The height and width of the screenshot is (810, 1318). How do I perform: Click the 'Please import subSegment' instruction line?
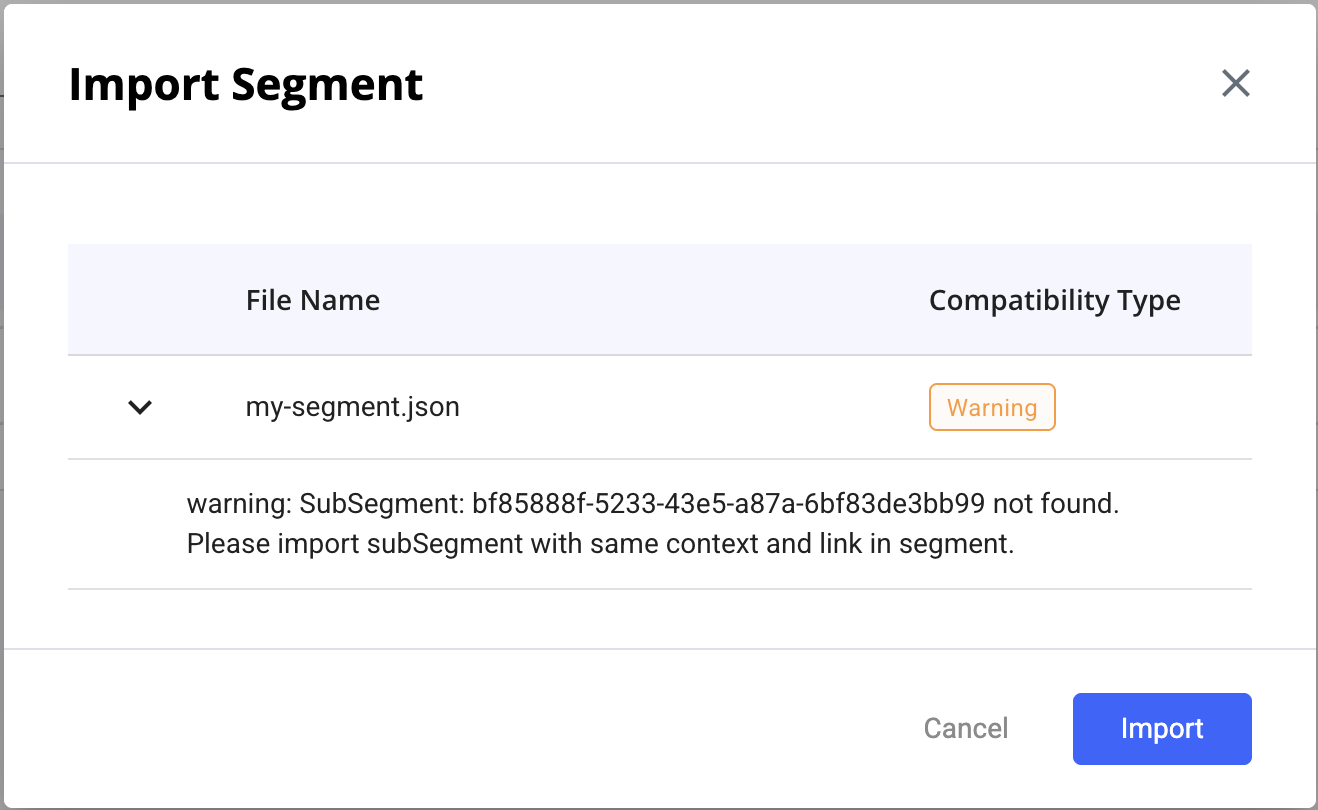(x=600, y=547)
